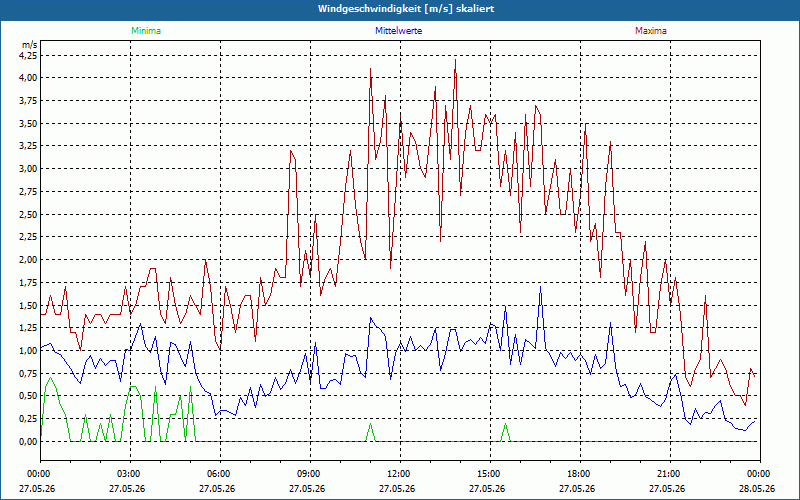Click the 2,50 y-axis tick label
800x500 pixels.
(x=28, y=214)
